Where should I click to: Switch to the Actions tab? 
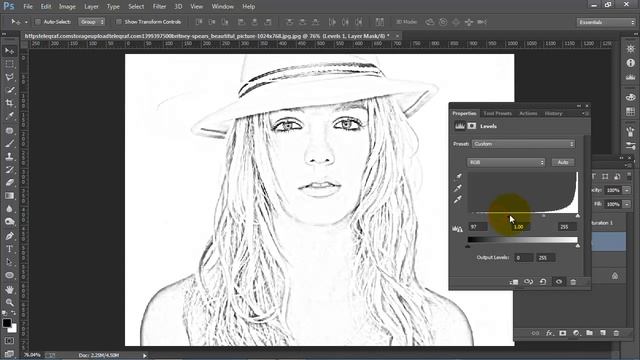pyautogui.click(x=528, y=113)
